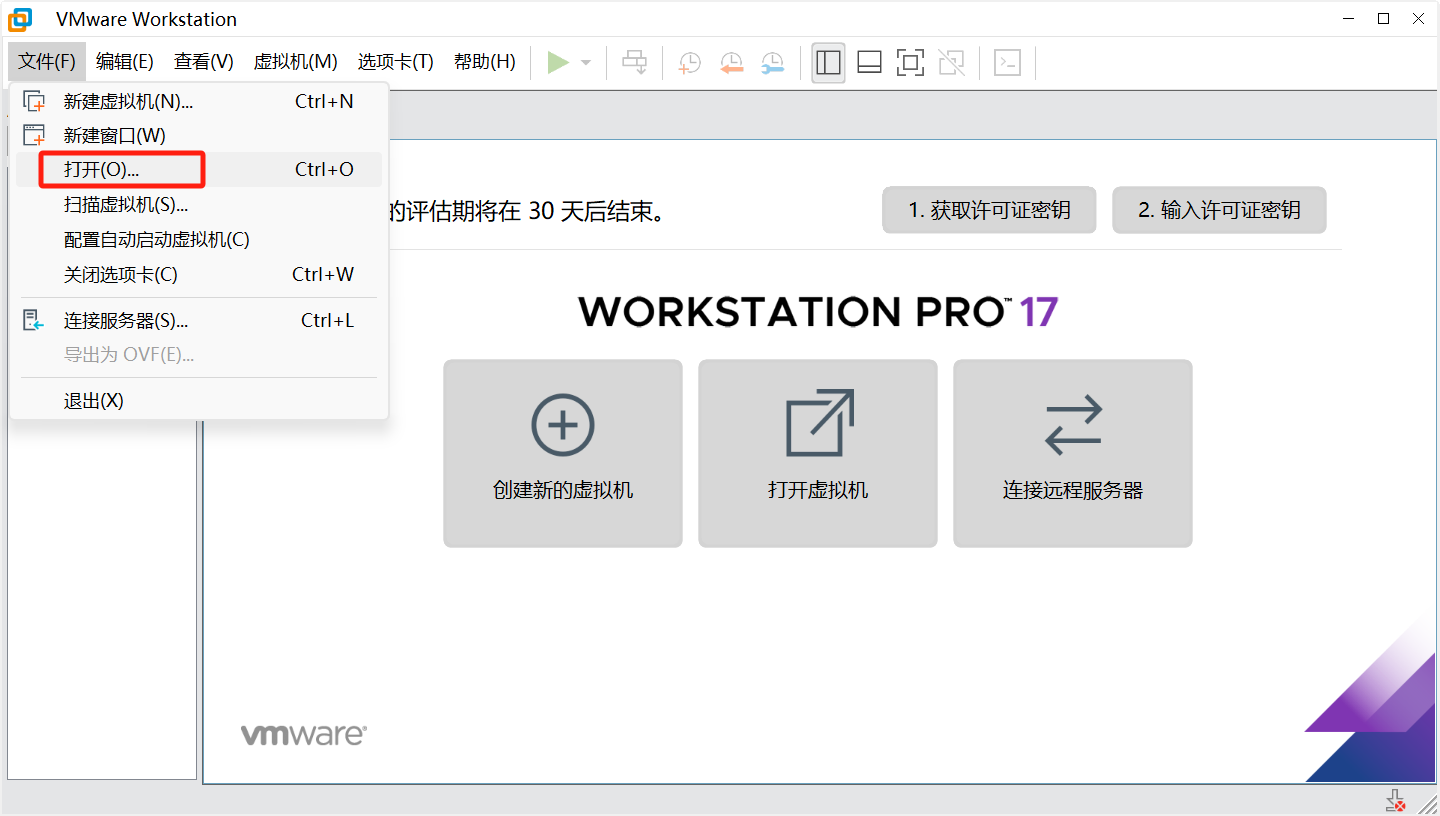Select 新建虚拟机(N)... menu entry
This screenshot has width=1440, height=816.
[199, 101]
